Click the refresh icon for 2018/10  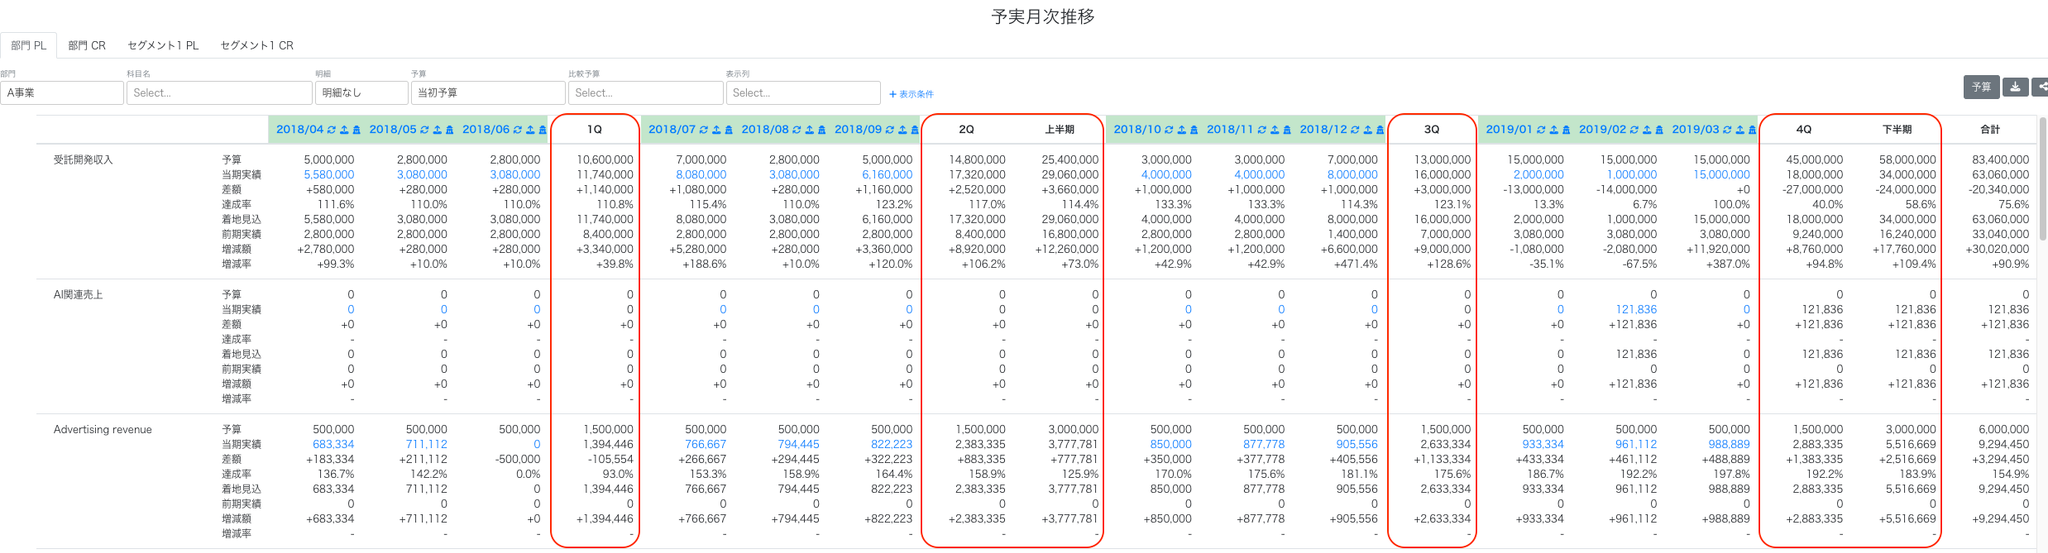1169,130
